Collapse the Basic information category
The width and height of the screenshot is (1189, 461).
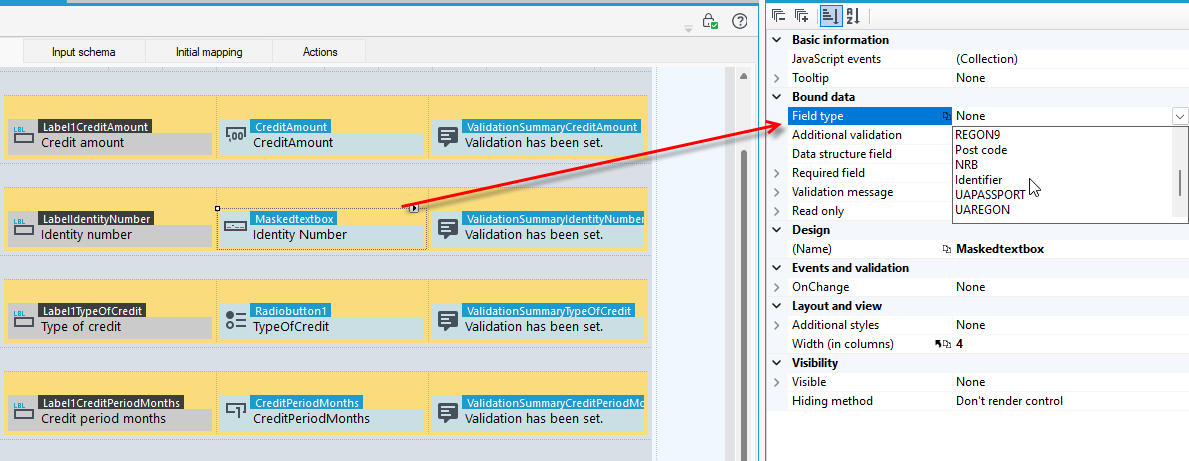(776, 40)
